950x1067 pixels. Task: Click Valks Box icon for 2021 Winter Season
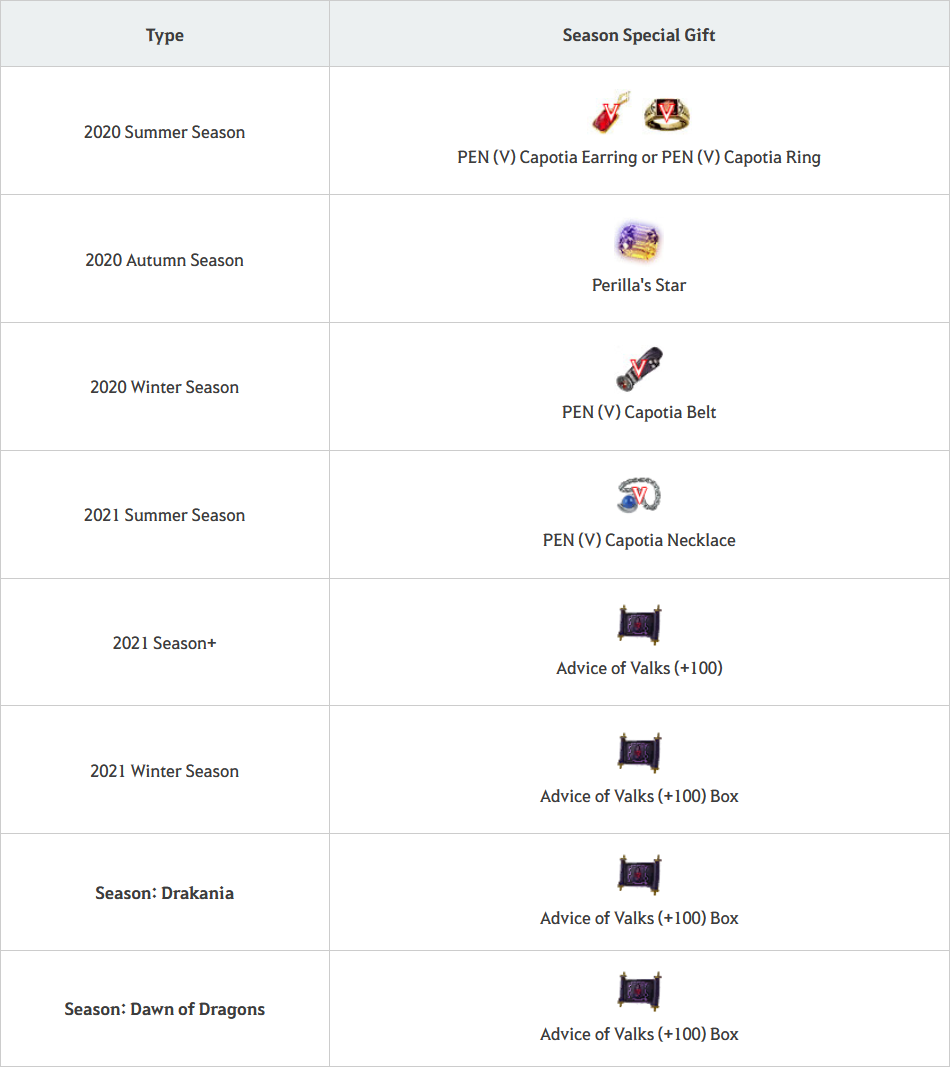click(x=639, y=752)
